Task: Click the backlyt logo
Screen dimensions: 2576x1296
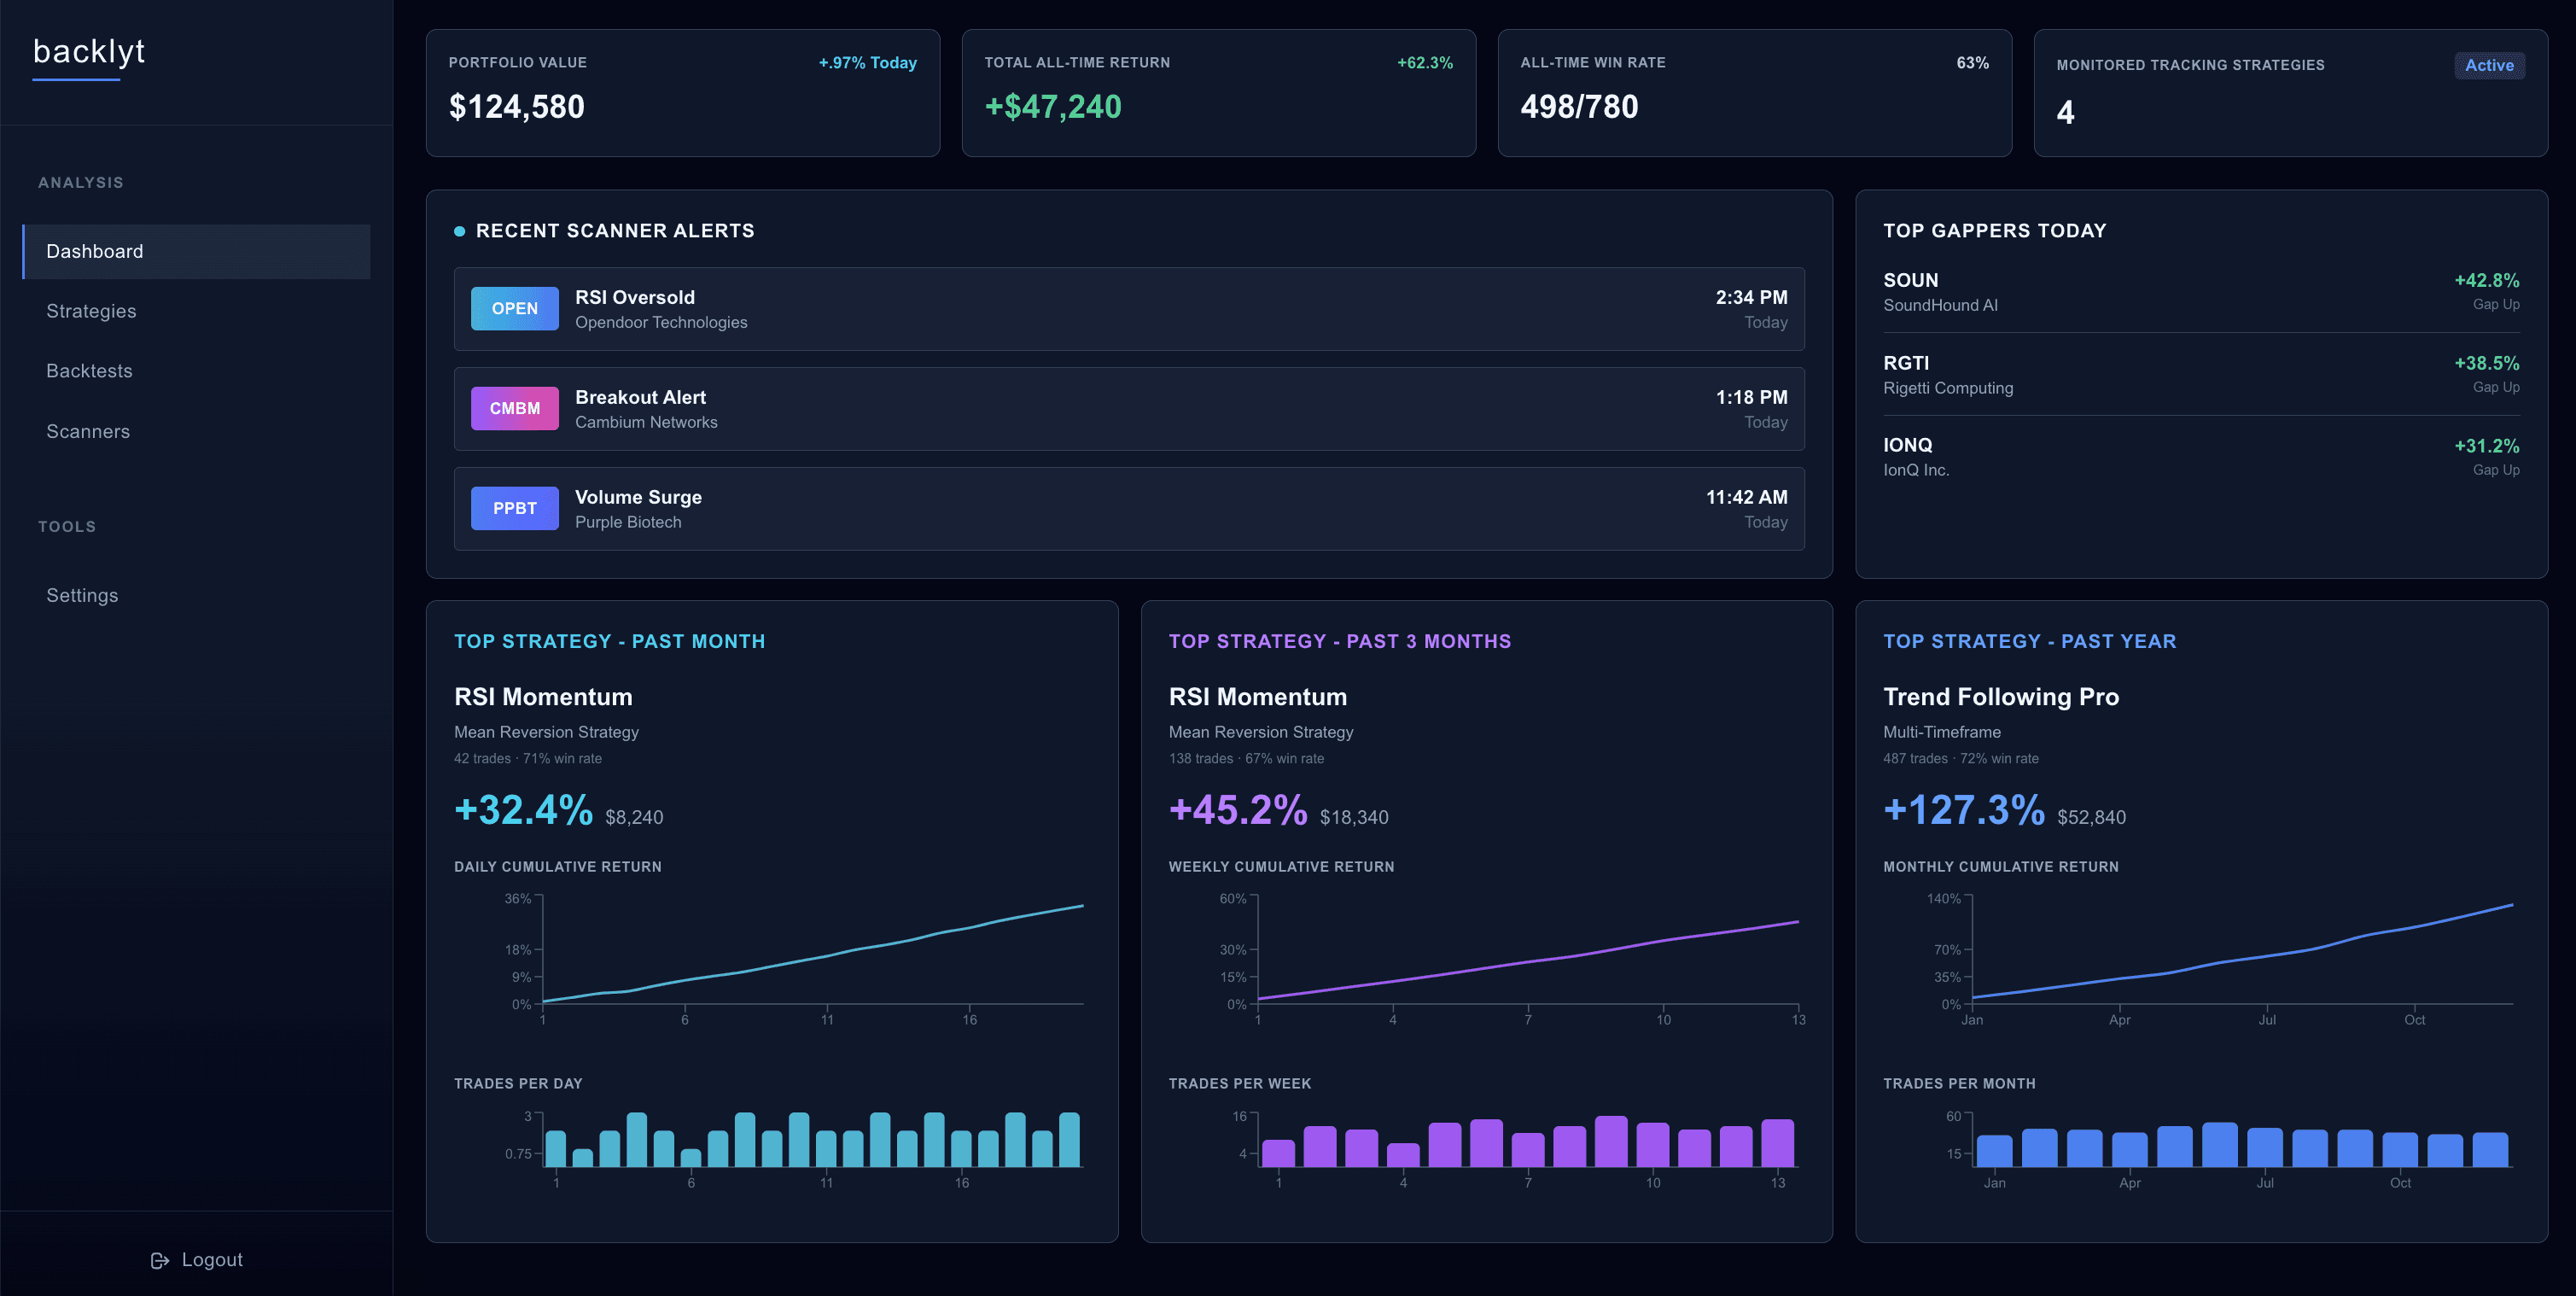Action: coord(89,52)
